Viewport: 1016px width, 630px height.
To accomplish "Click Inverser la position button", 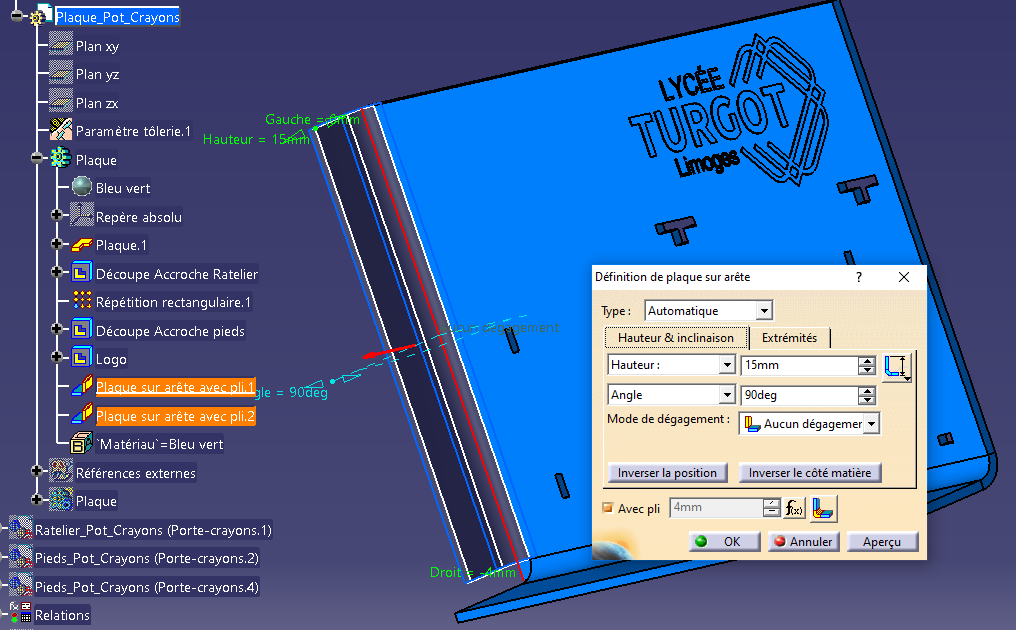I will [x=667, y=473].
